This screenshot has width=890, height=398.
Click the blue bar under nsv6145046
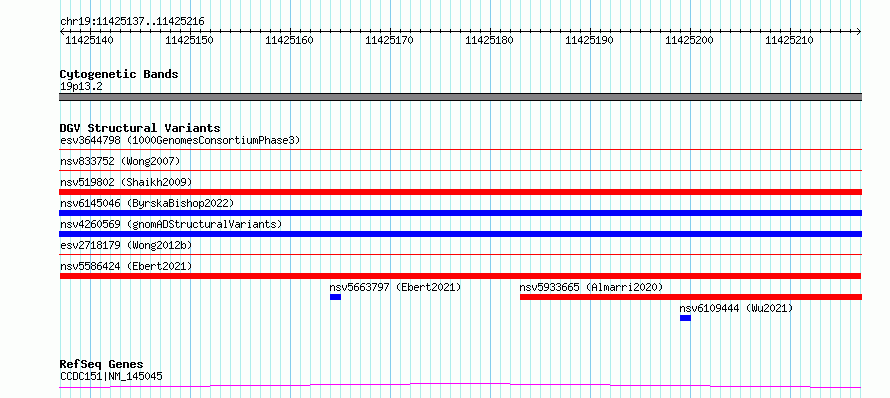point(460,213)
